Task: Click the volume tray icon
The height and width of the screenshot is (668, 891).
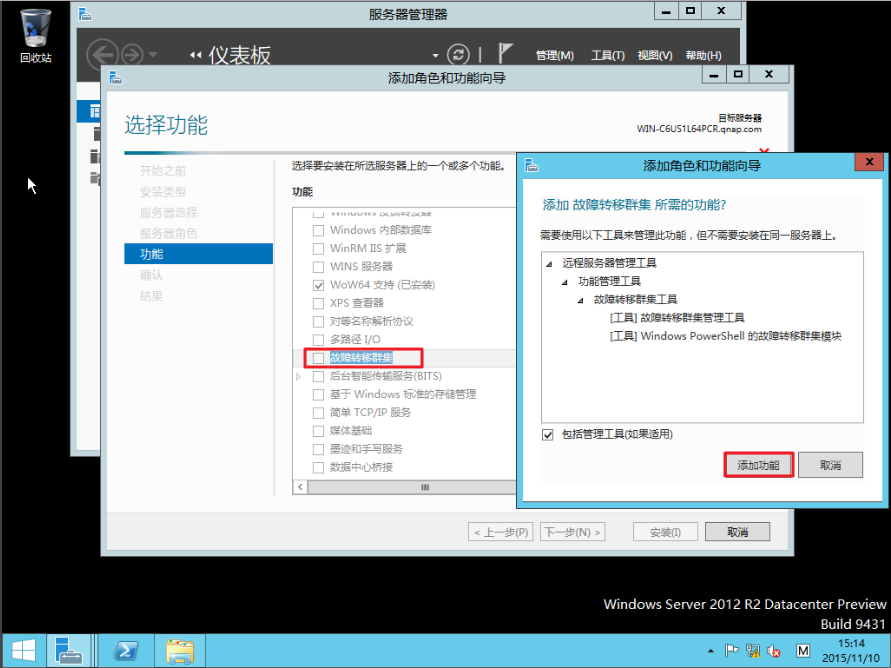Action: click(x=774, y=651)
